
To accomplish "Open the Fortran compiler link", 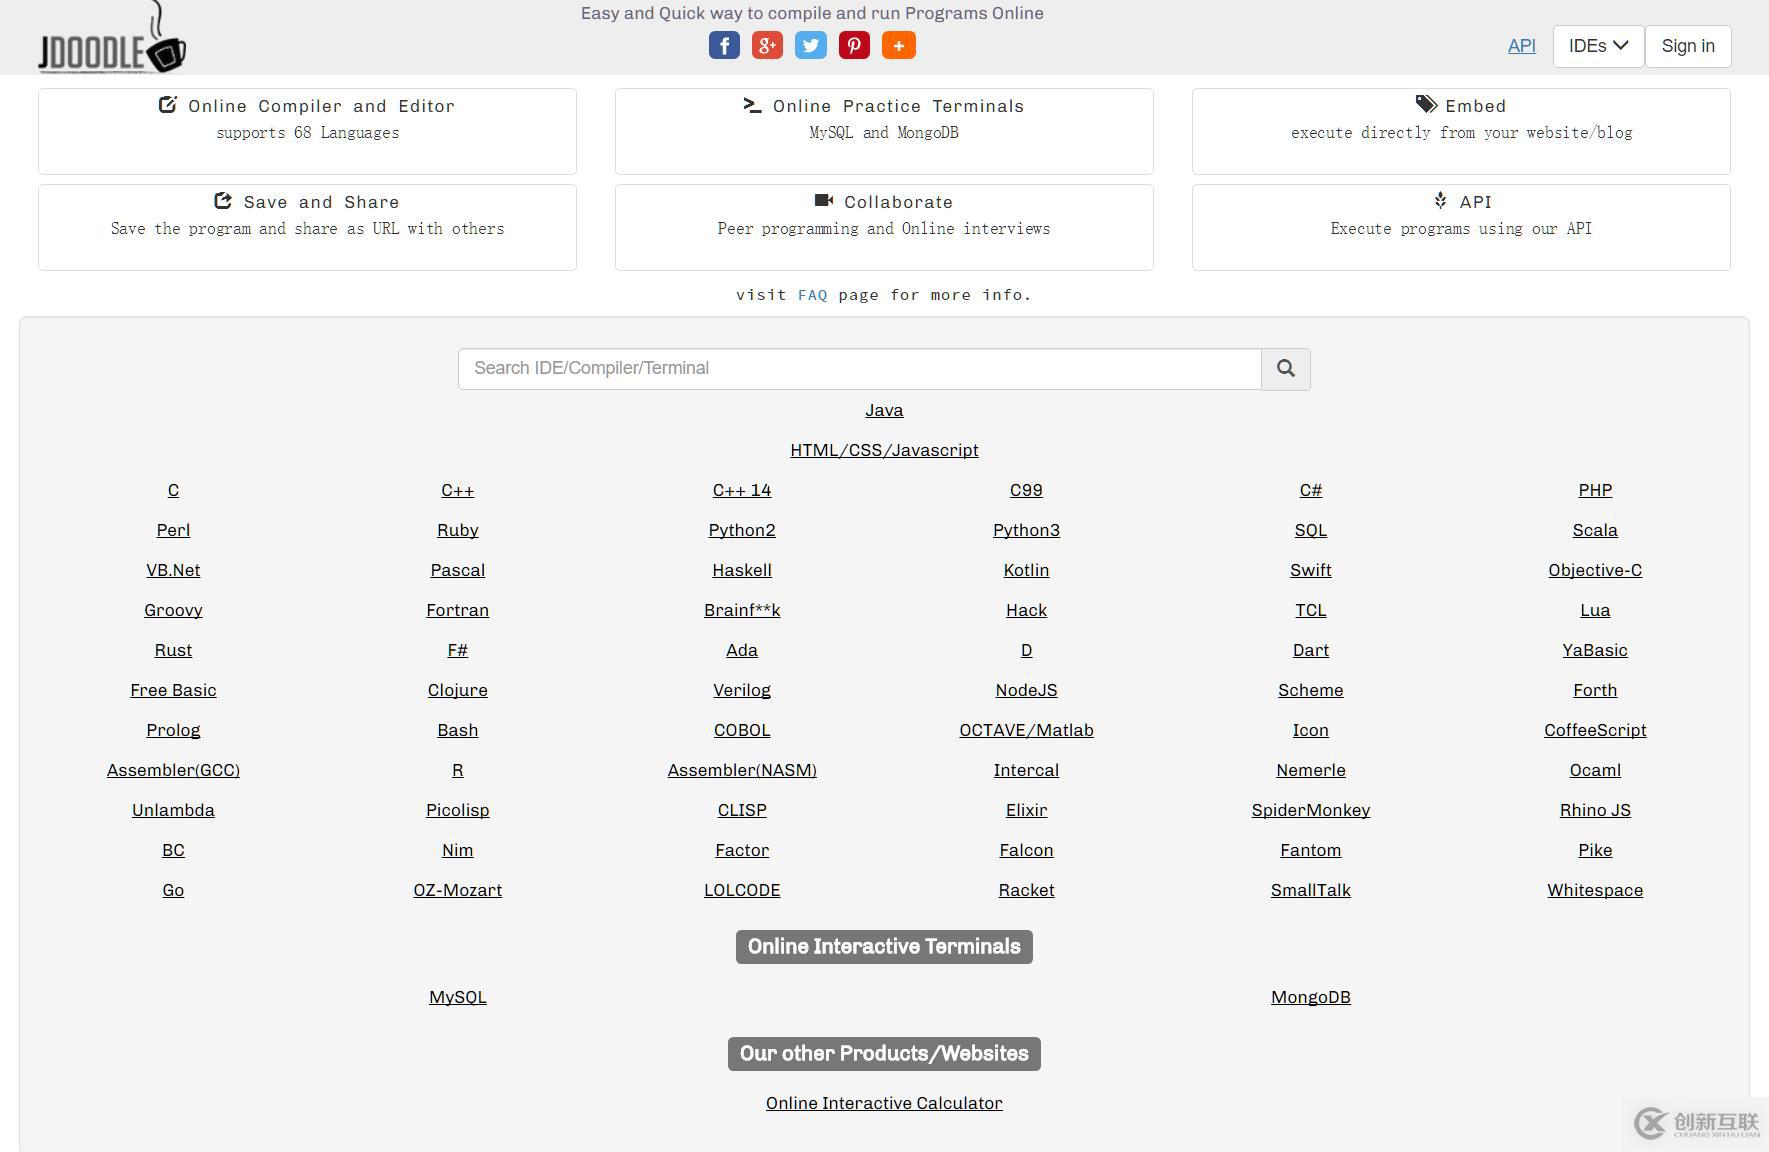I will [x=458, y=610].
